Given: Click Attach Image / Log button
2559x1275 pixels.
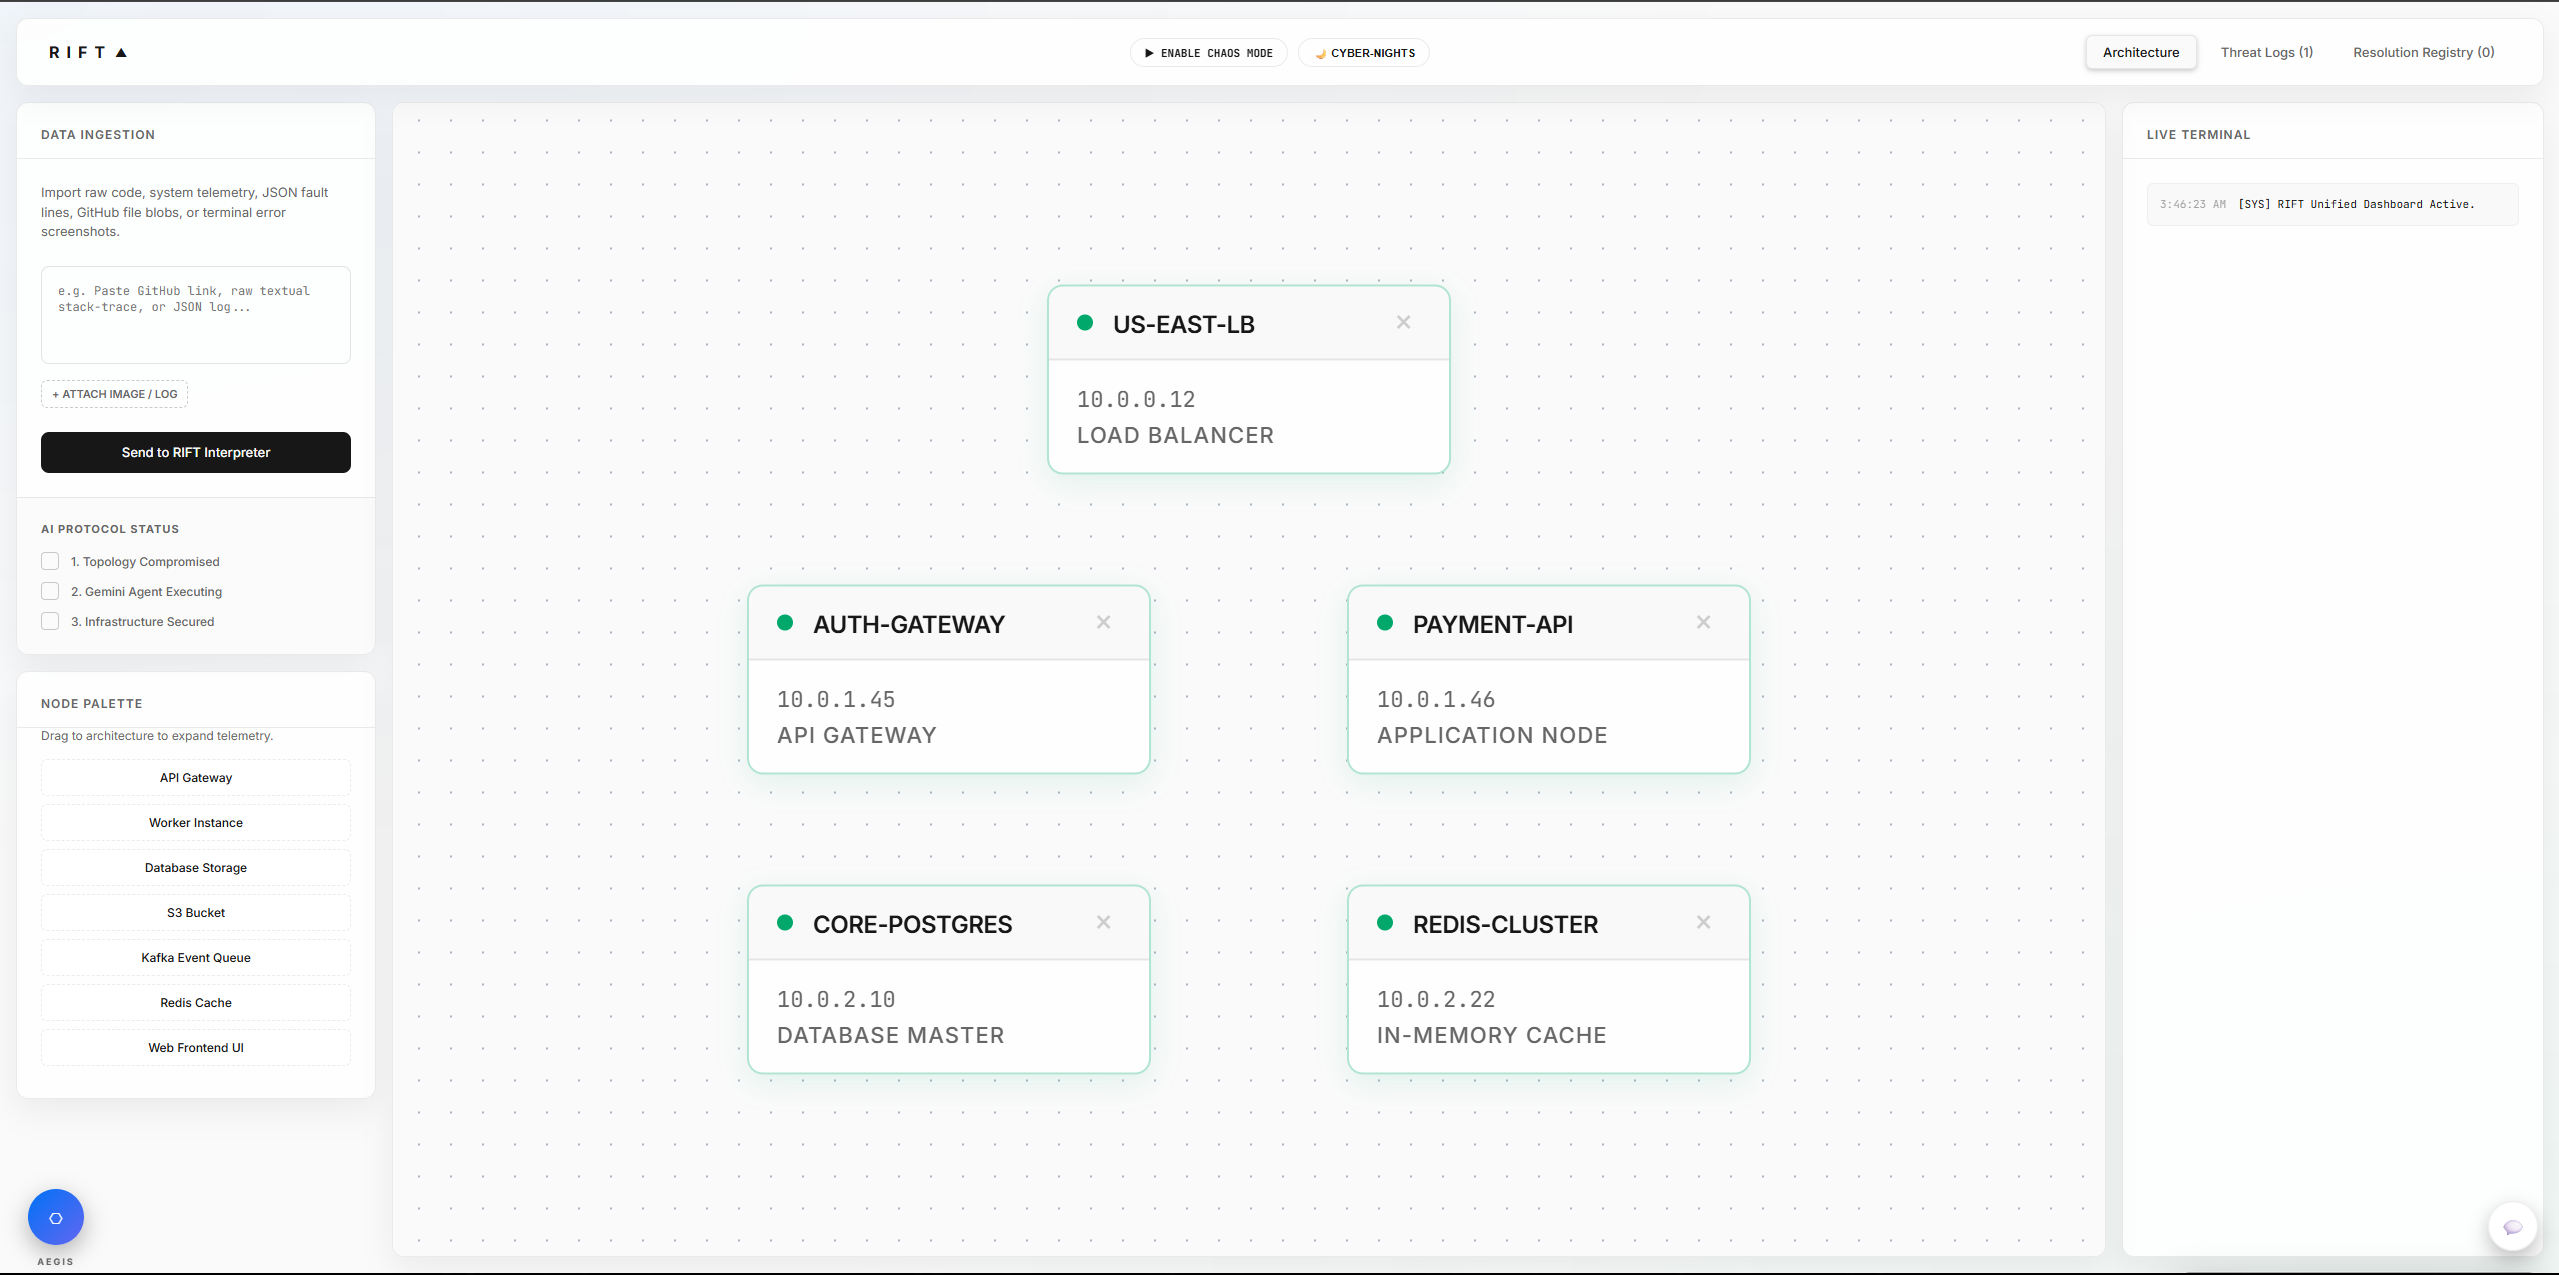Looking at the screenshot, I should 114,394.
